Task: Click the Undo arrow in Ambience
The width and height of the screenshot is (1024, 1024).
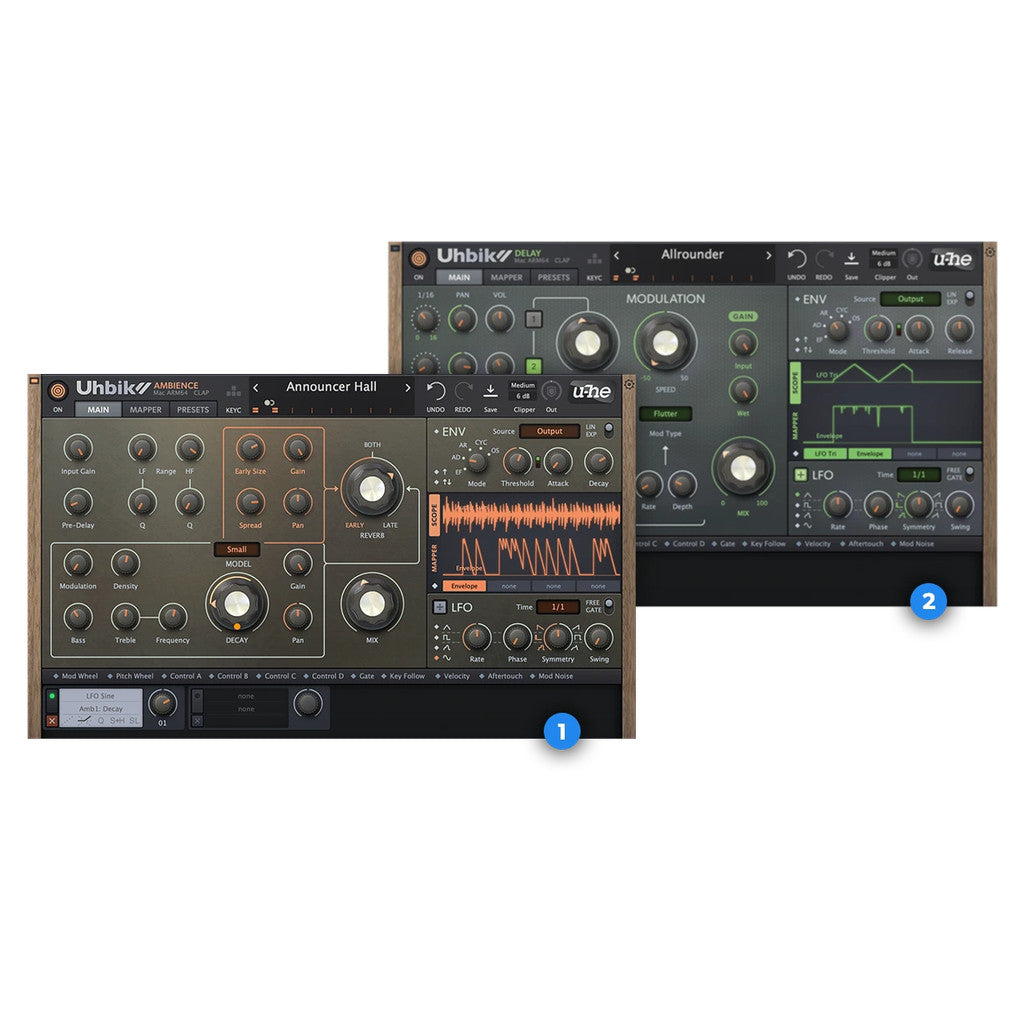Action: pos(436,391)
